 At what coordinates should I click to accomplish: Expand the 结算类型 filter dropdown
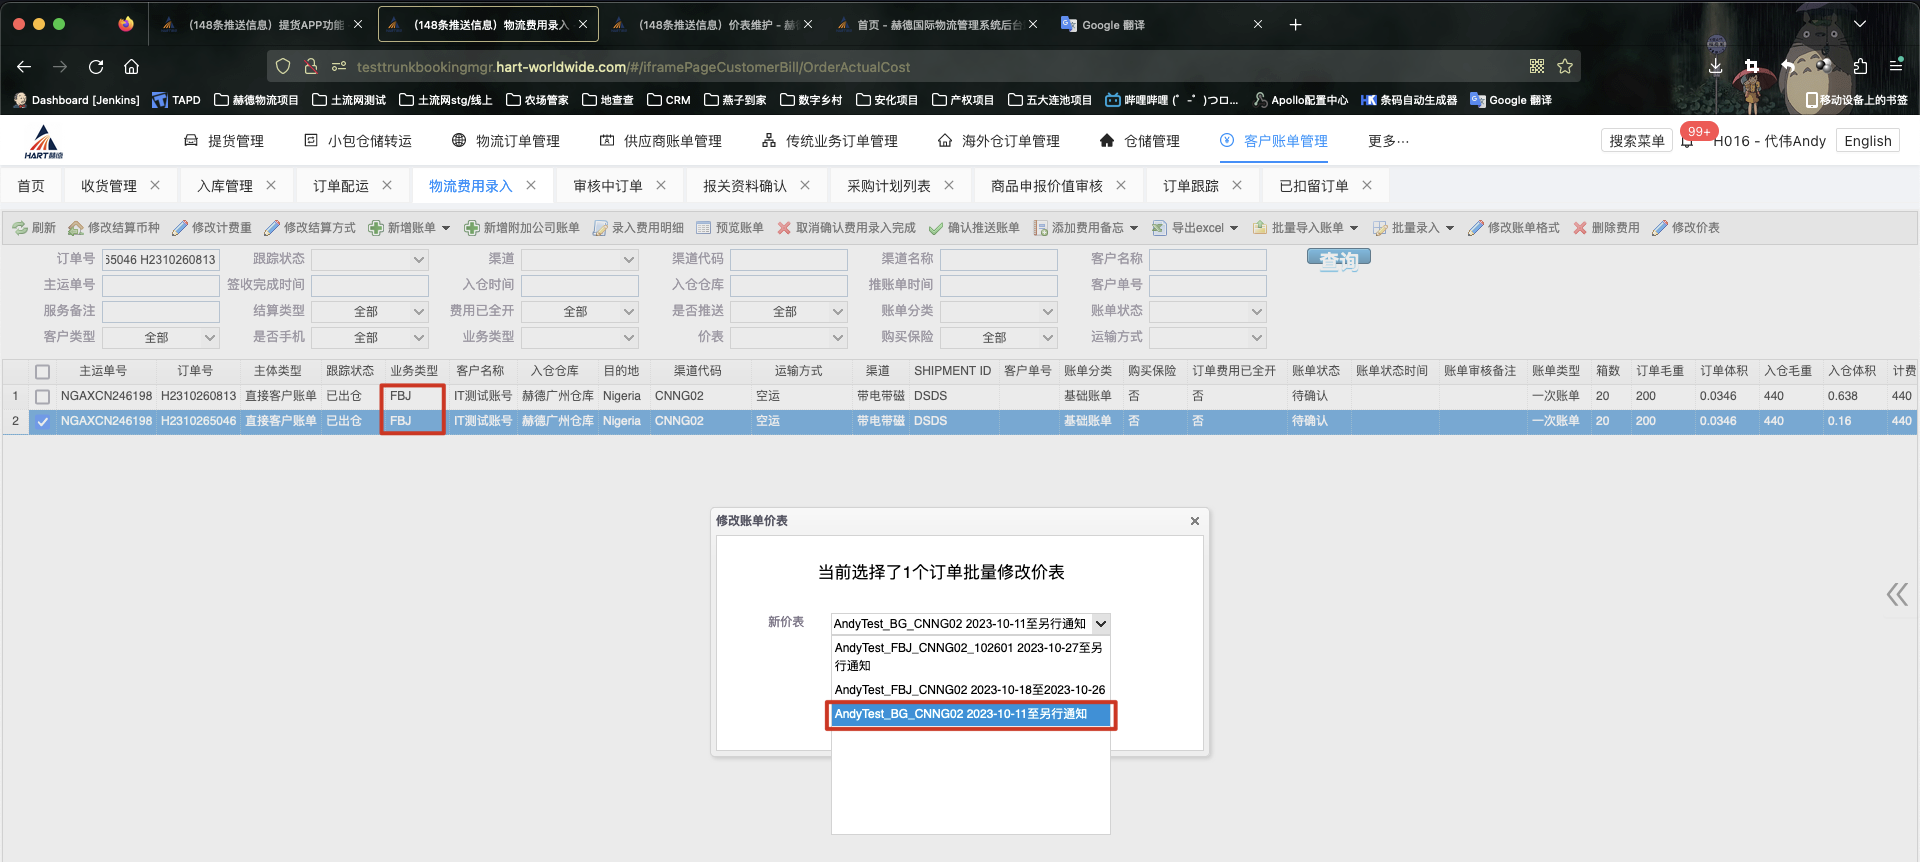[369, 311]
